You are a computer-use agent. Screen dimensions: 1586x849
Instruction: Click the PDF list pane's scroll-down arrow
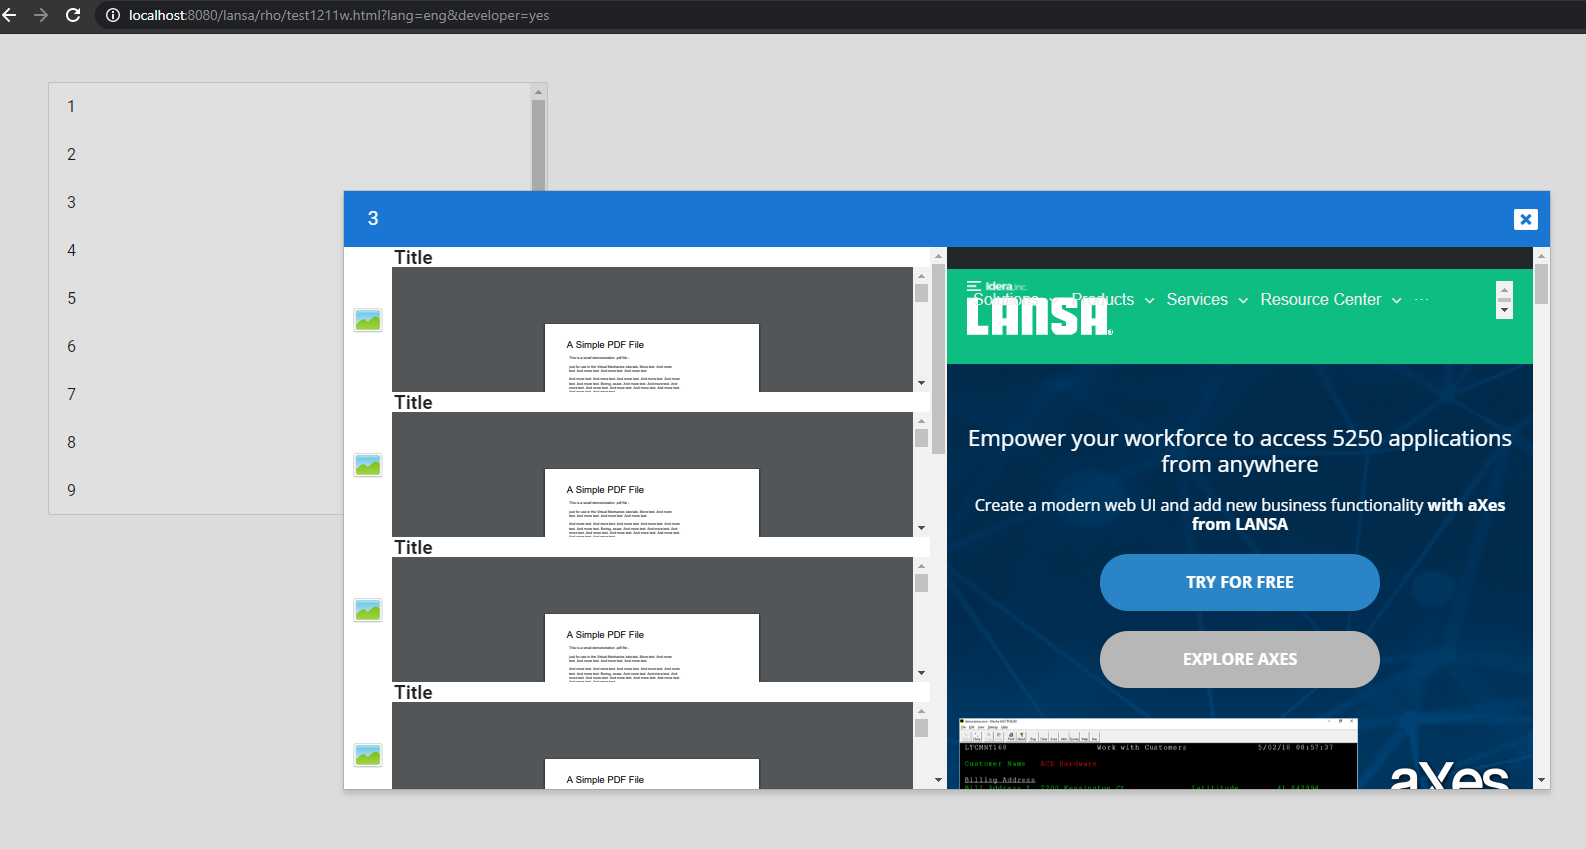938,780
